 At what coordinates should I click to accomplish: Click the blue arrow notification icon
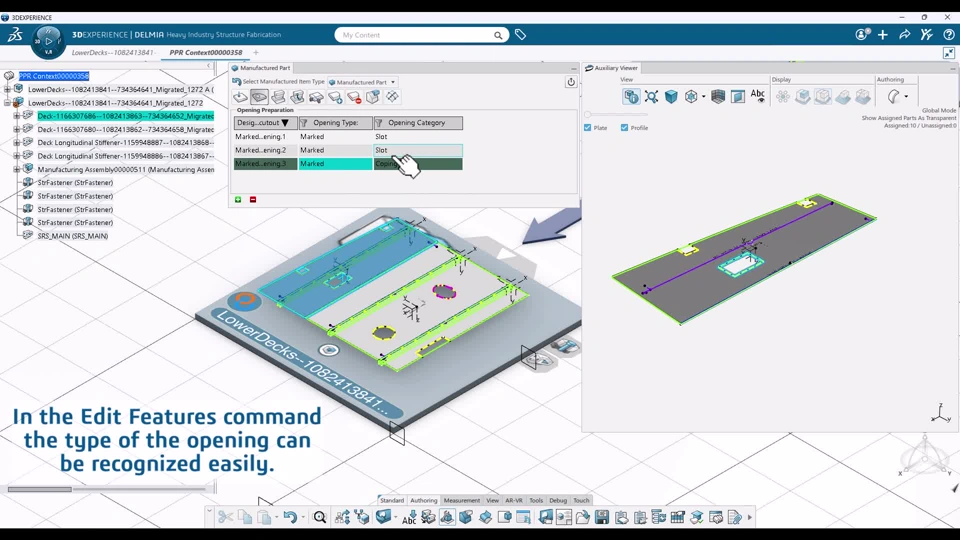click(551, 227)
